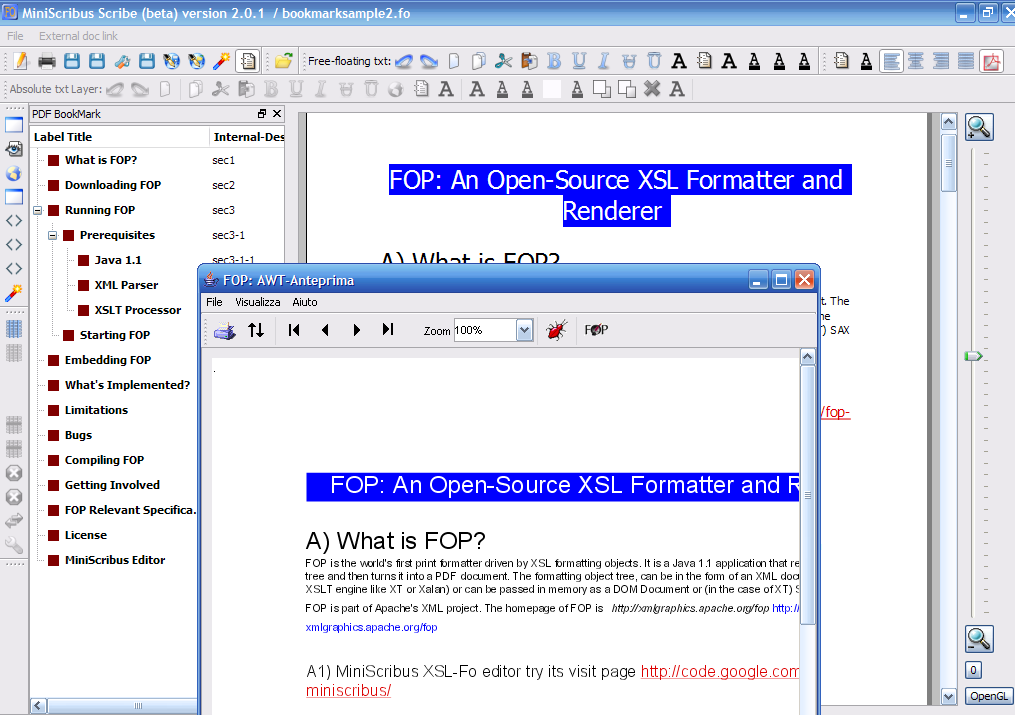1015x715 pixels.
Task: Go to previous page in FOP preview
Action: [x=325, y=330]
